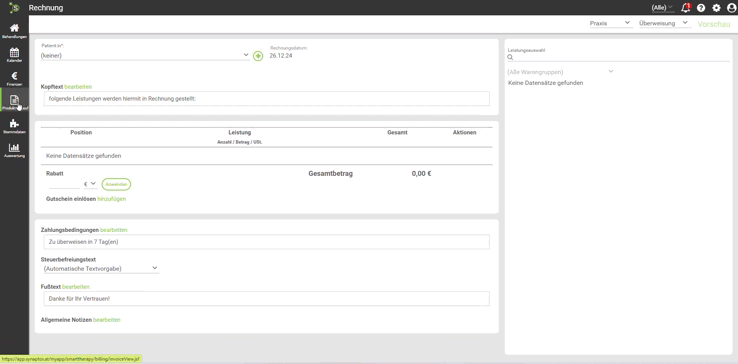
Task: Edit Allgemeine Notizen via bearbeiten link
Action: (x=107, y=320)
